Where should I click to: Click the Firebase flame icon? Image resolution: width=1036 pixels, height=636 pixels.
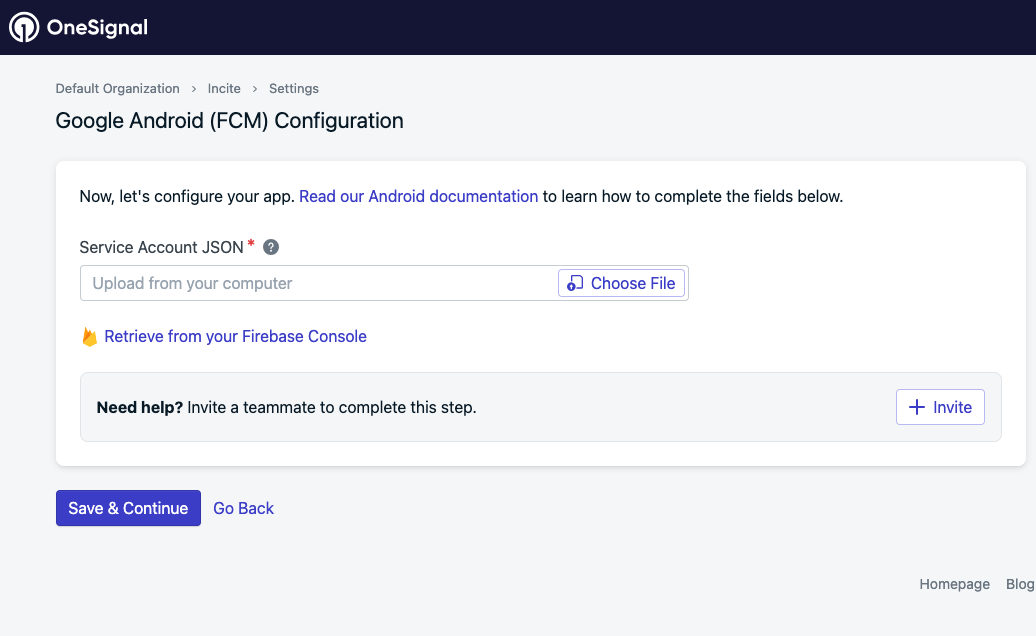[89, 337]
